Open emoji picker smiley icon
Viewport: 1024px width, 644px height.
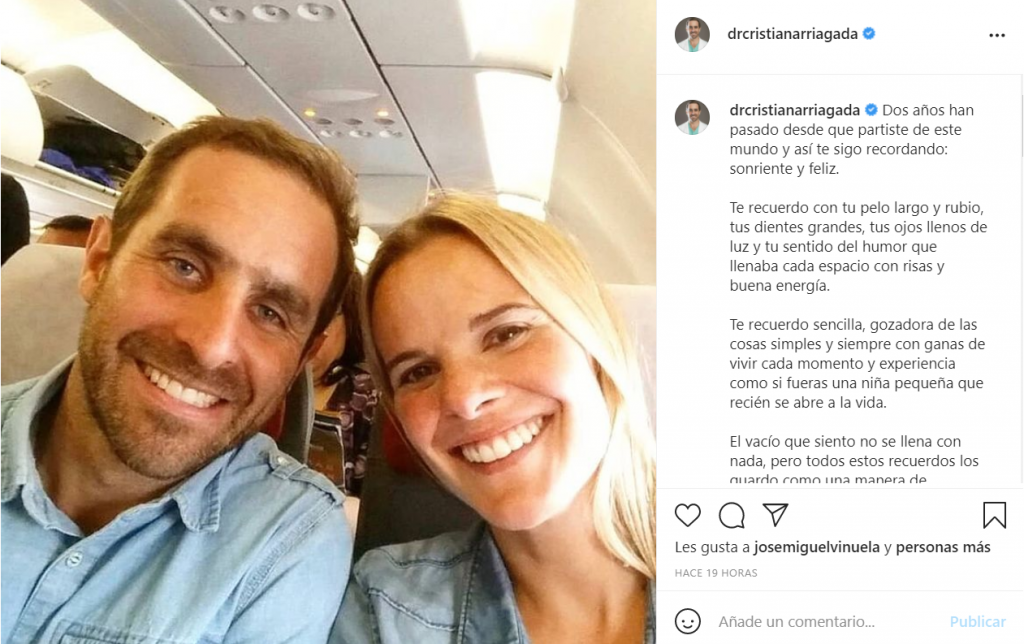coord(688,621)
